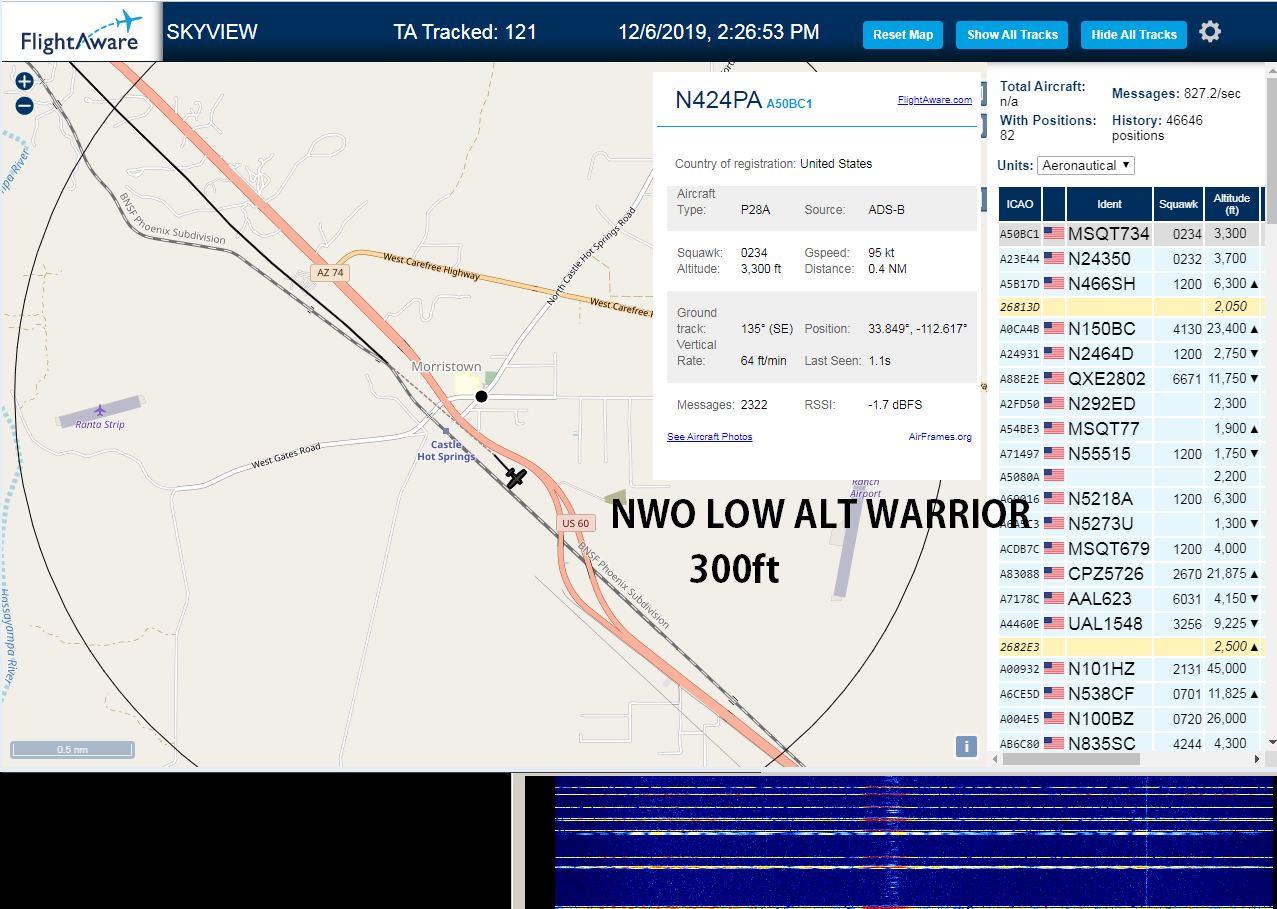This screenshot has height=909, width=1277.
Task: Click the aircraft table horizontal scrollbar thumb
Action: pyautogui.click(x=1072, y=759)
